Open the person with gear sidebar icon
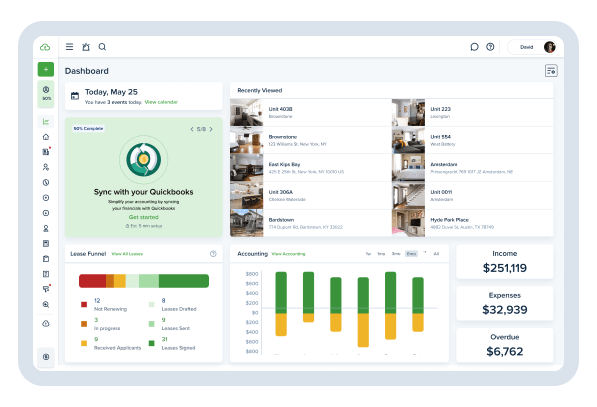597x407 pixels. [x=46, y=167]
